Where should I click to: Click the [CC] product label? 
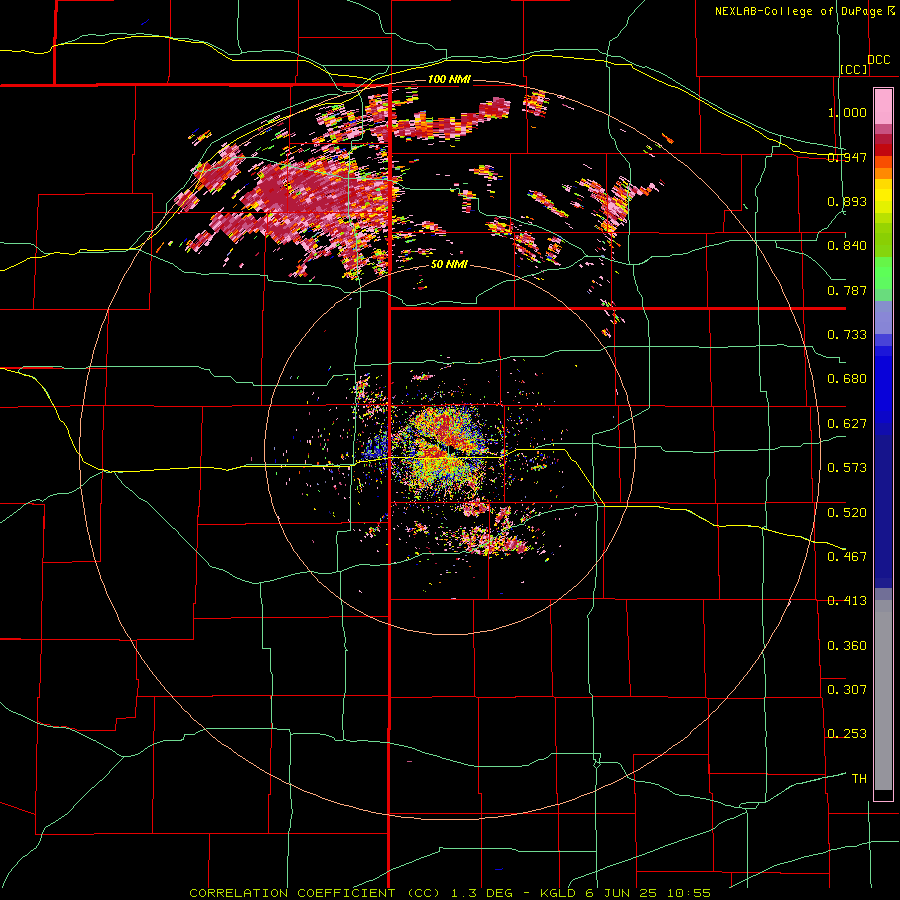point(854,69)
